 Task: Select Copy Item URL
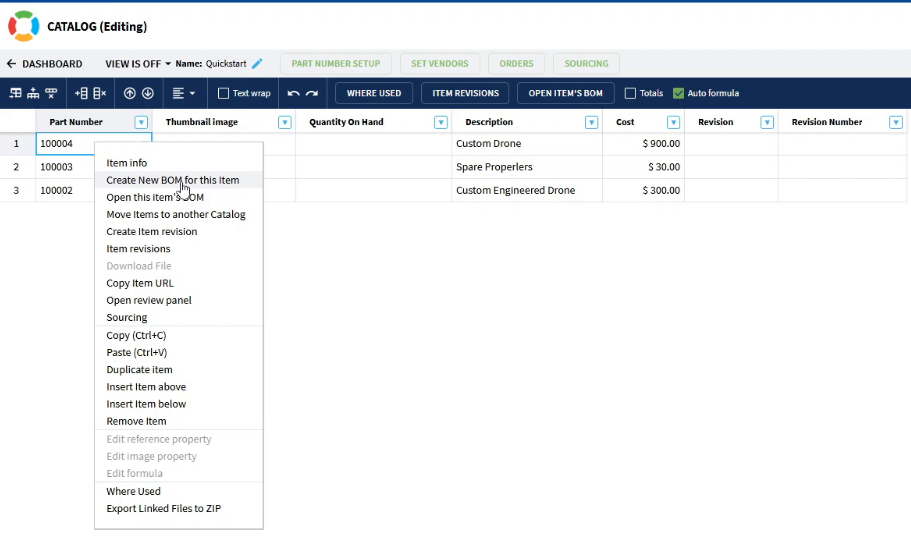tap(179, 283)
